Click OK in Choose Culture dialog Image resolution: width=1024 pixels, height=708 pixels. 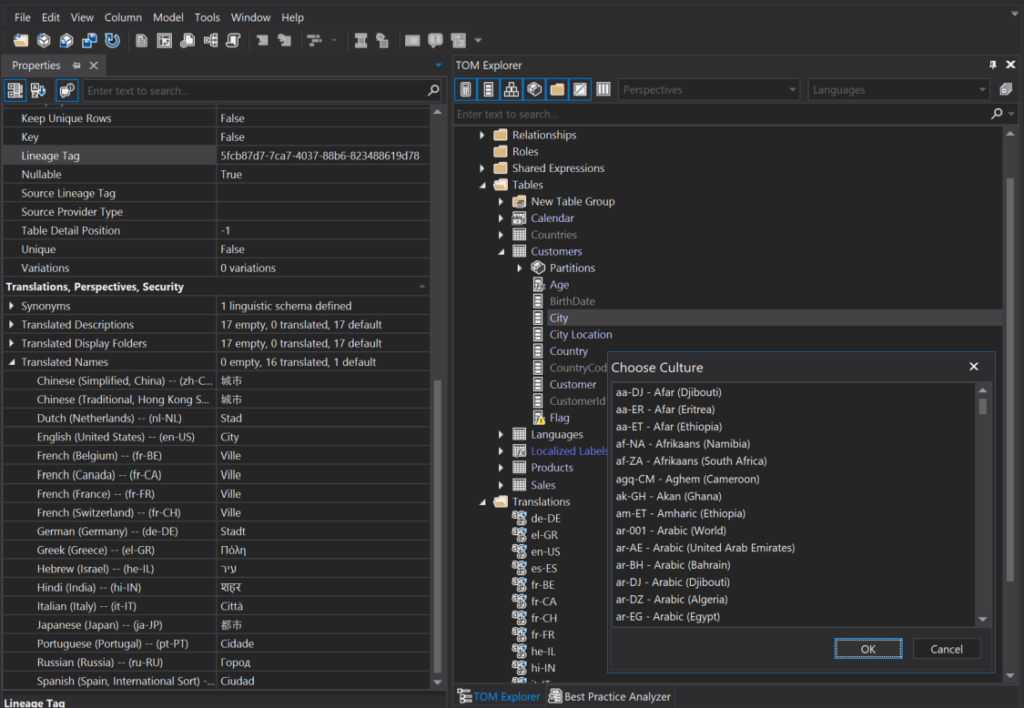[868, 649]
